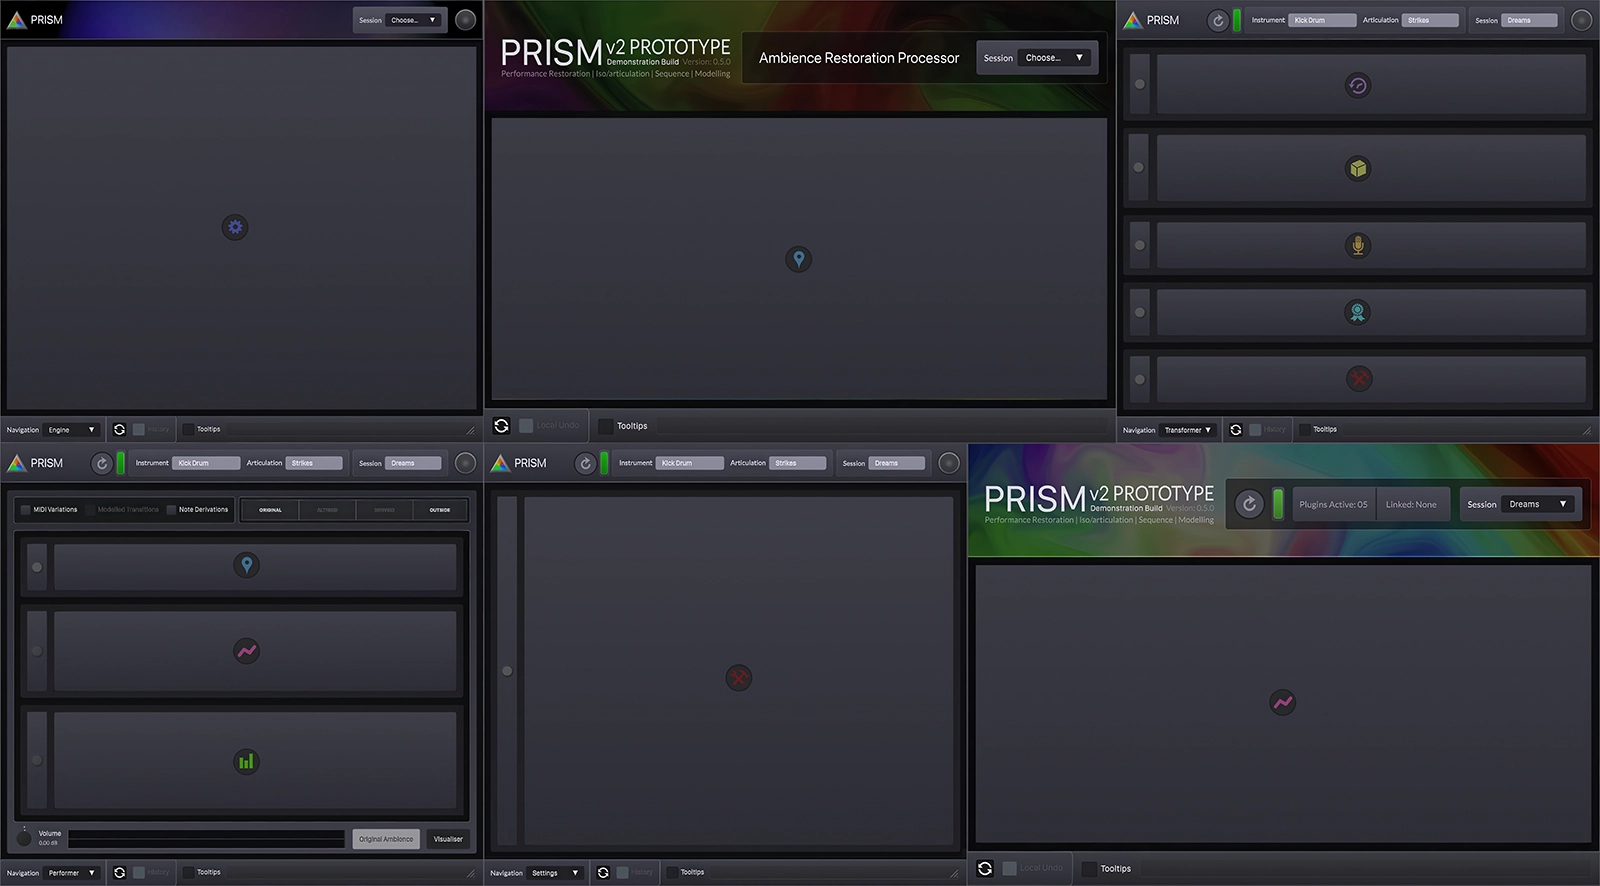Click the Visualiser button

click(x=448, y=839)
